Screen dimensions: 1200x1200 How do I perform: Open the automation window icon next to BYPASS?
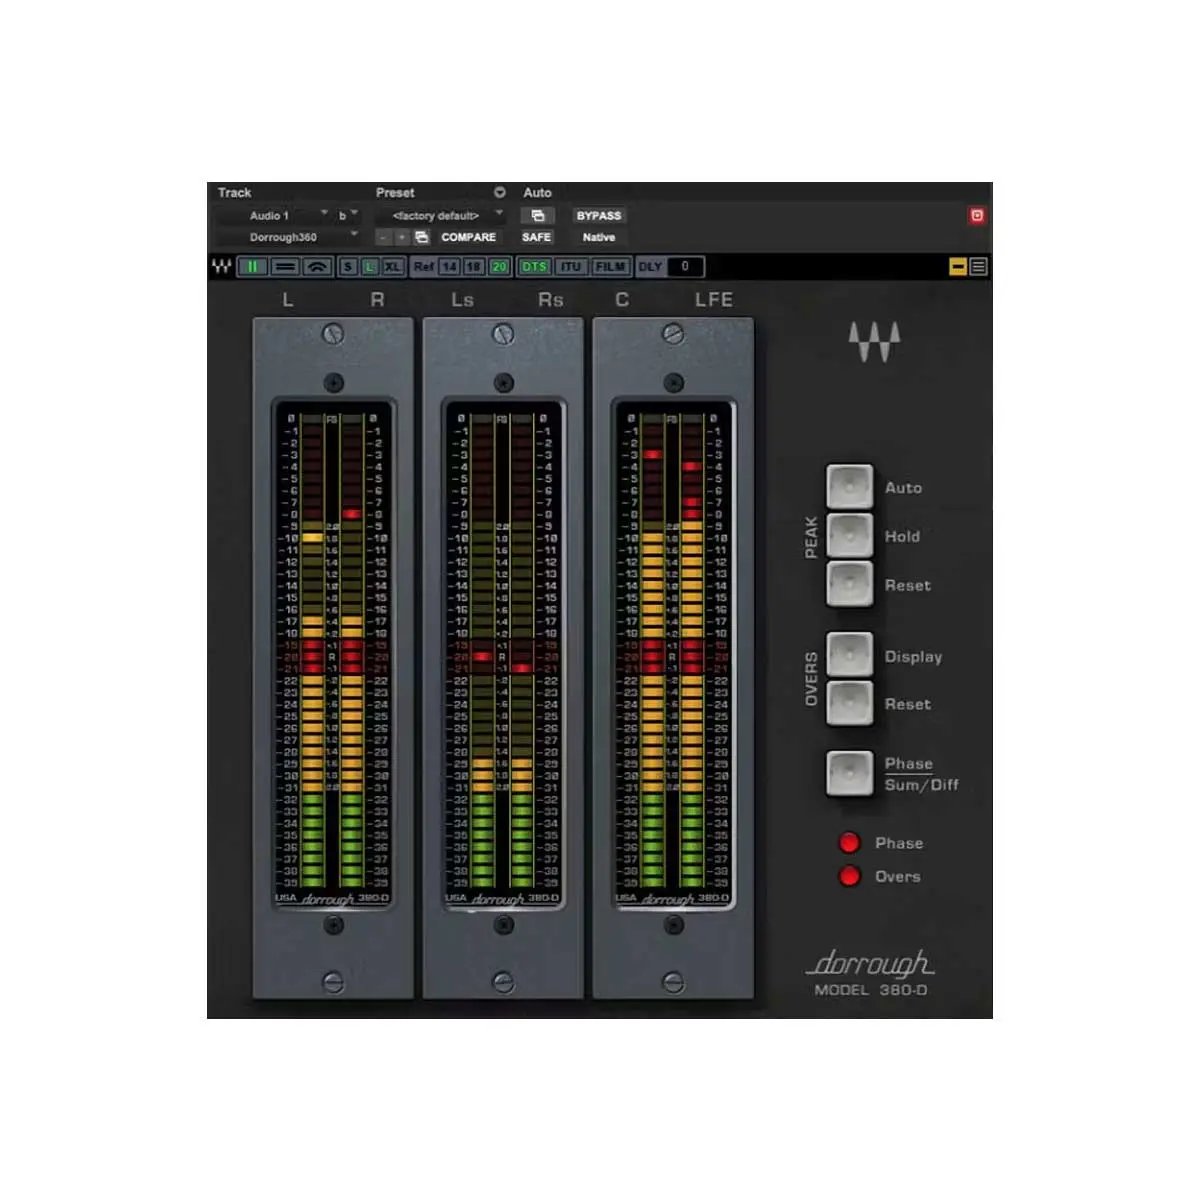537,216
